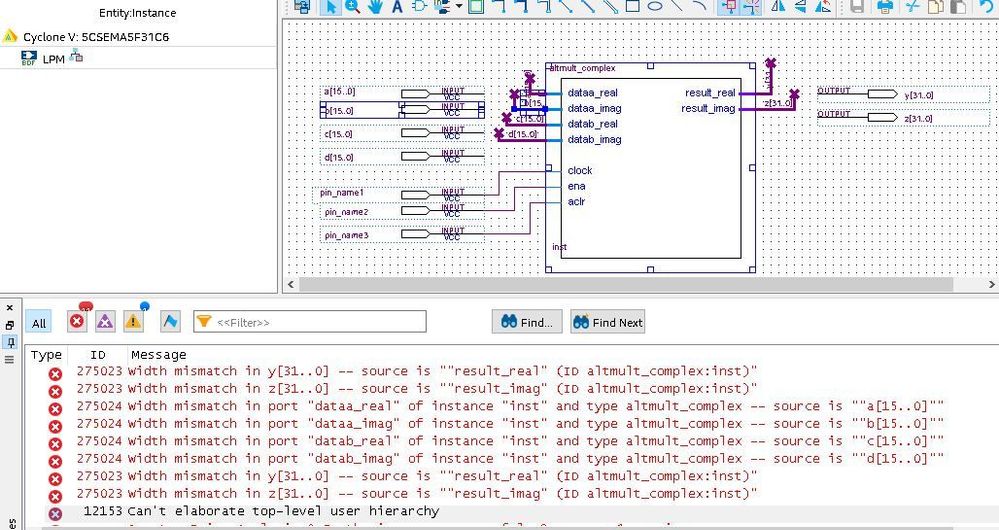Choose the Hand pan tool
The width and height of the screenshot is (999, 530).
point(375,6)
